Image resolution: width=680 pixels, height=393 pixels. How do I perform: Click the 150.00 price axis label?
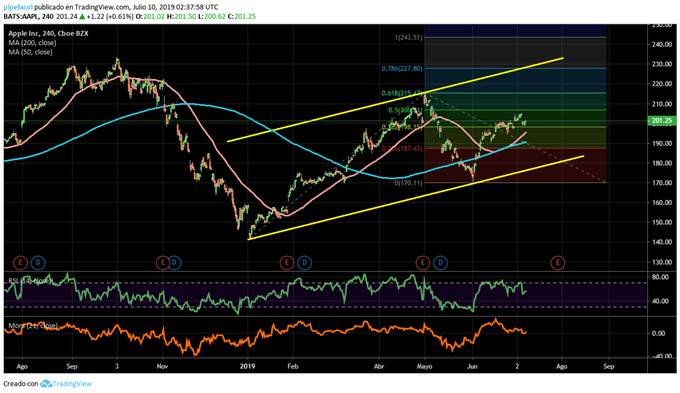click(x=662, y=222)
